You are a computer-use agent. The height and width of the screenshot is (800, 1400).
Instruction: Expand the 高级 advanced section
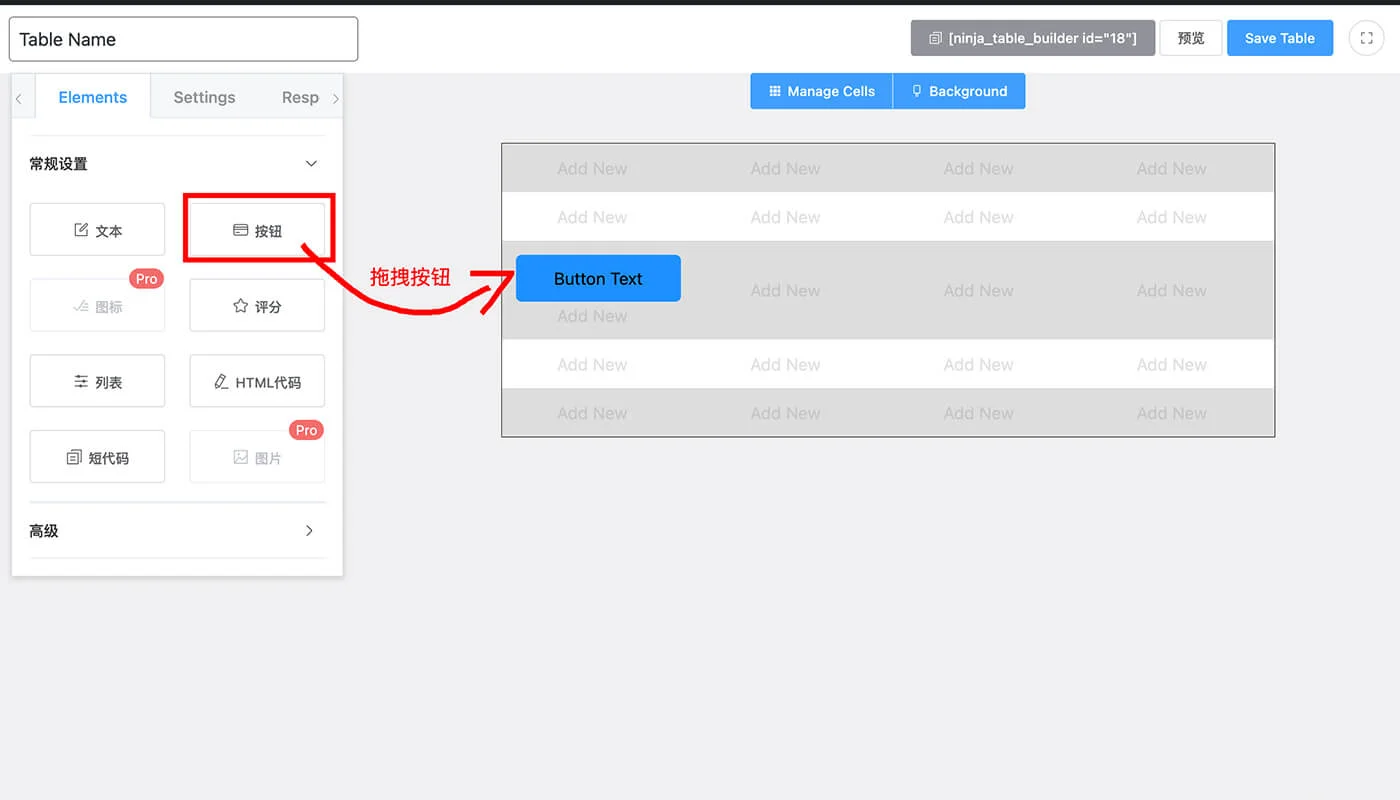(309, 531)
